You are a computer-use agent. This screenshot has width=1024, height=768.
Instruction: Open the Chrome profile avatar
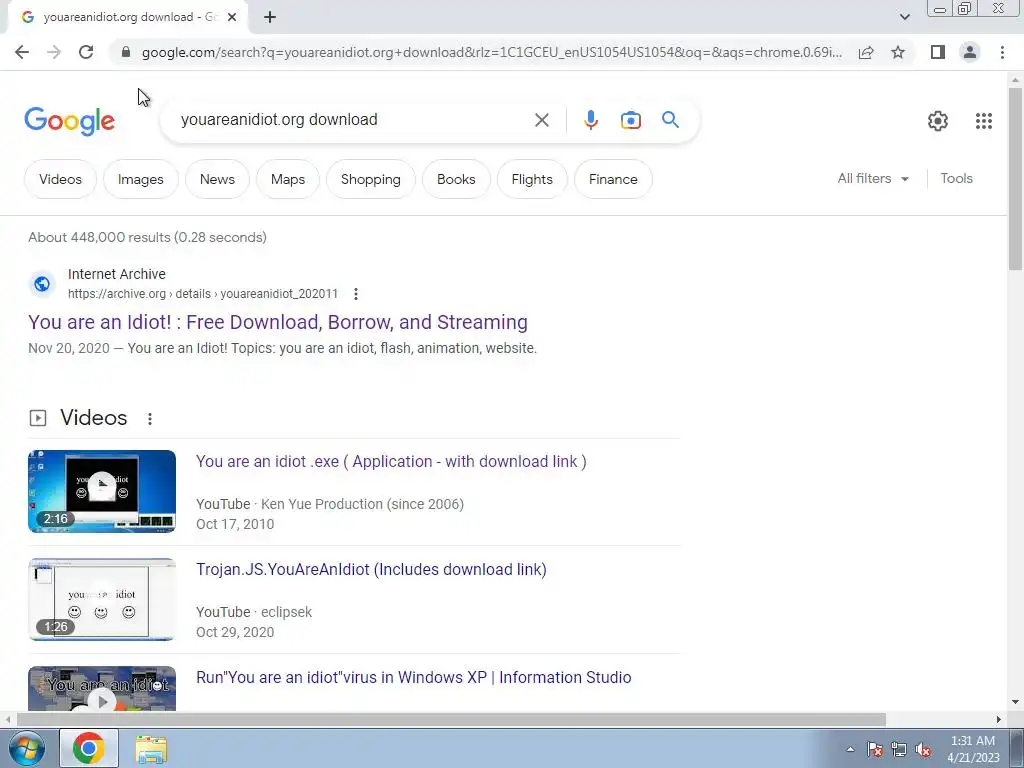(x=970, y=52)
